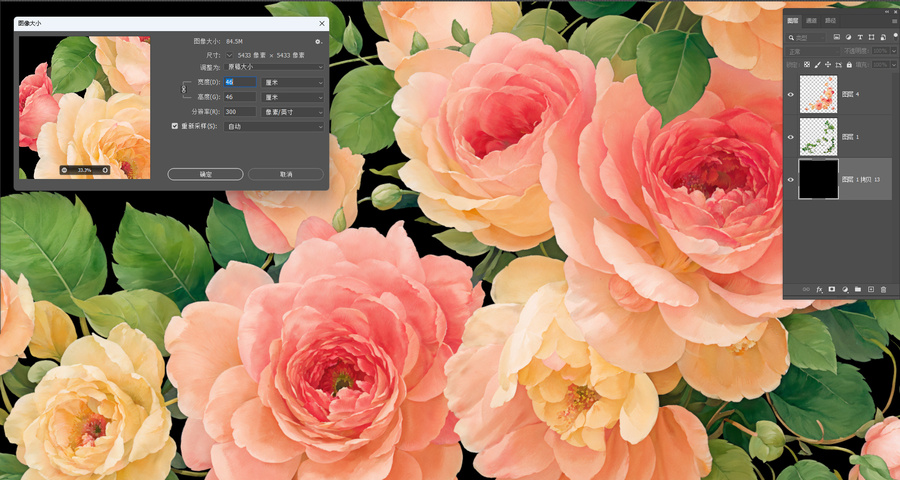Screen dimensions: 900x480
Task: Open the opacity slider dropdown arrow
Action: [894, 51]
